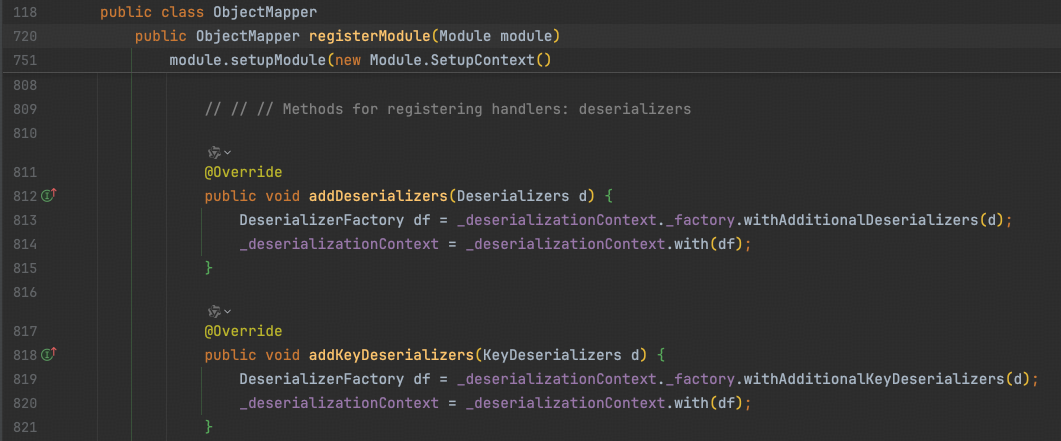1061x441 pixels.
Task: Click the closing brace on line 815
Action: pos(209,268)
